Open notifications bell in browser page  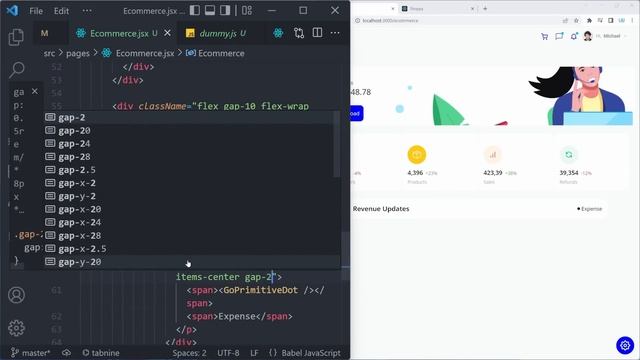pos(574,37)
